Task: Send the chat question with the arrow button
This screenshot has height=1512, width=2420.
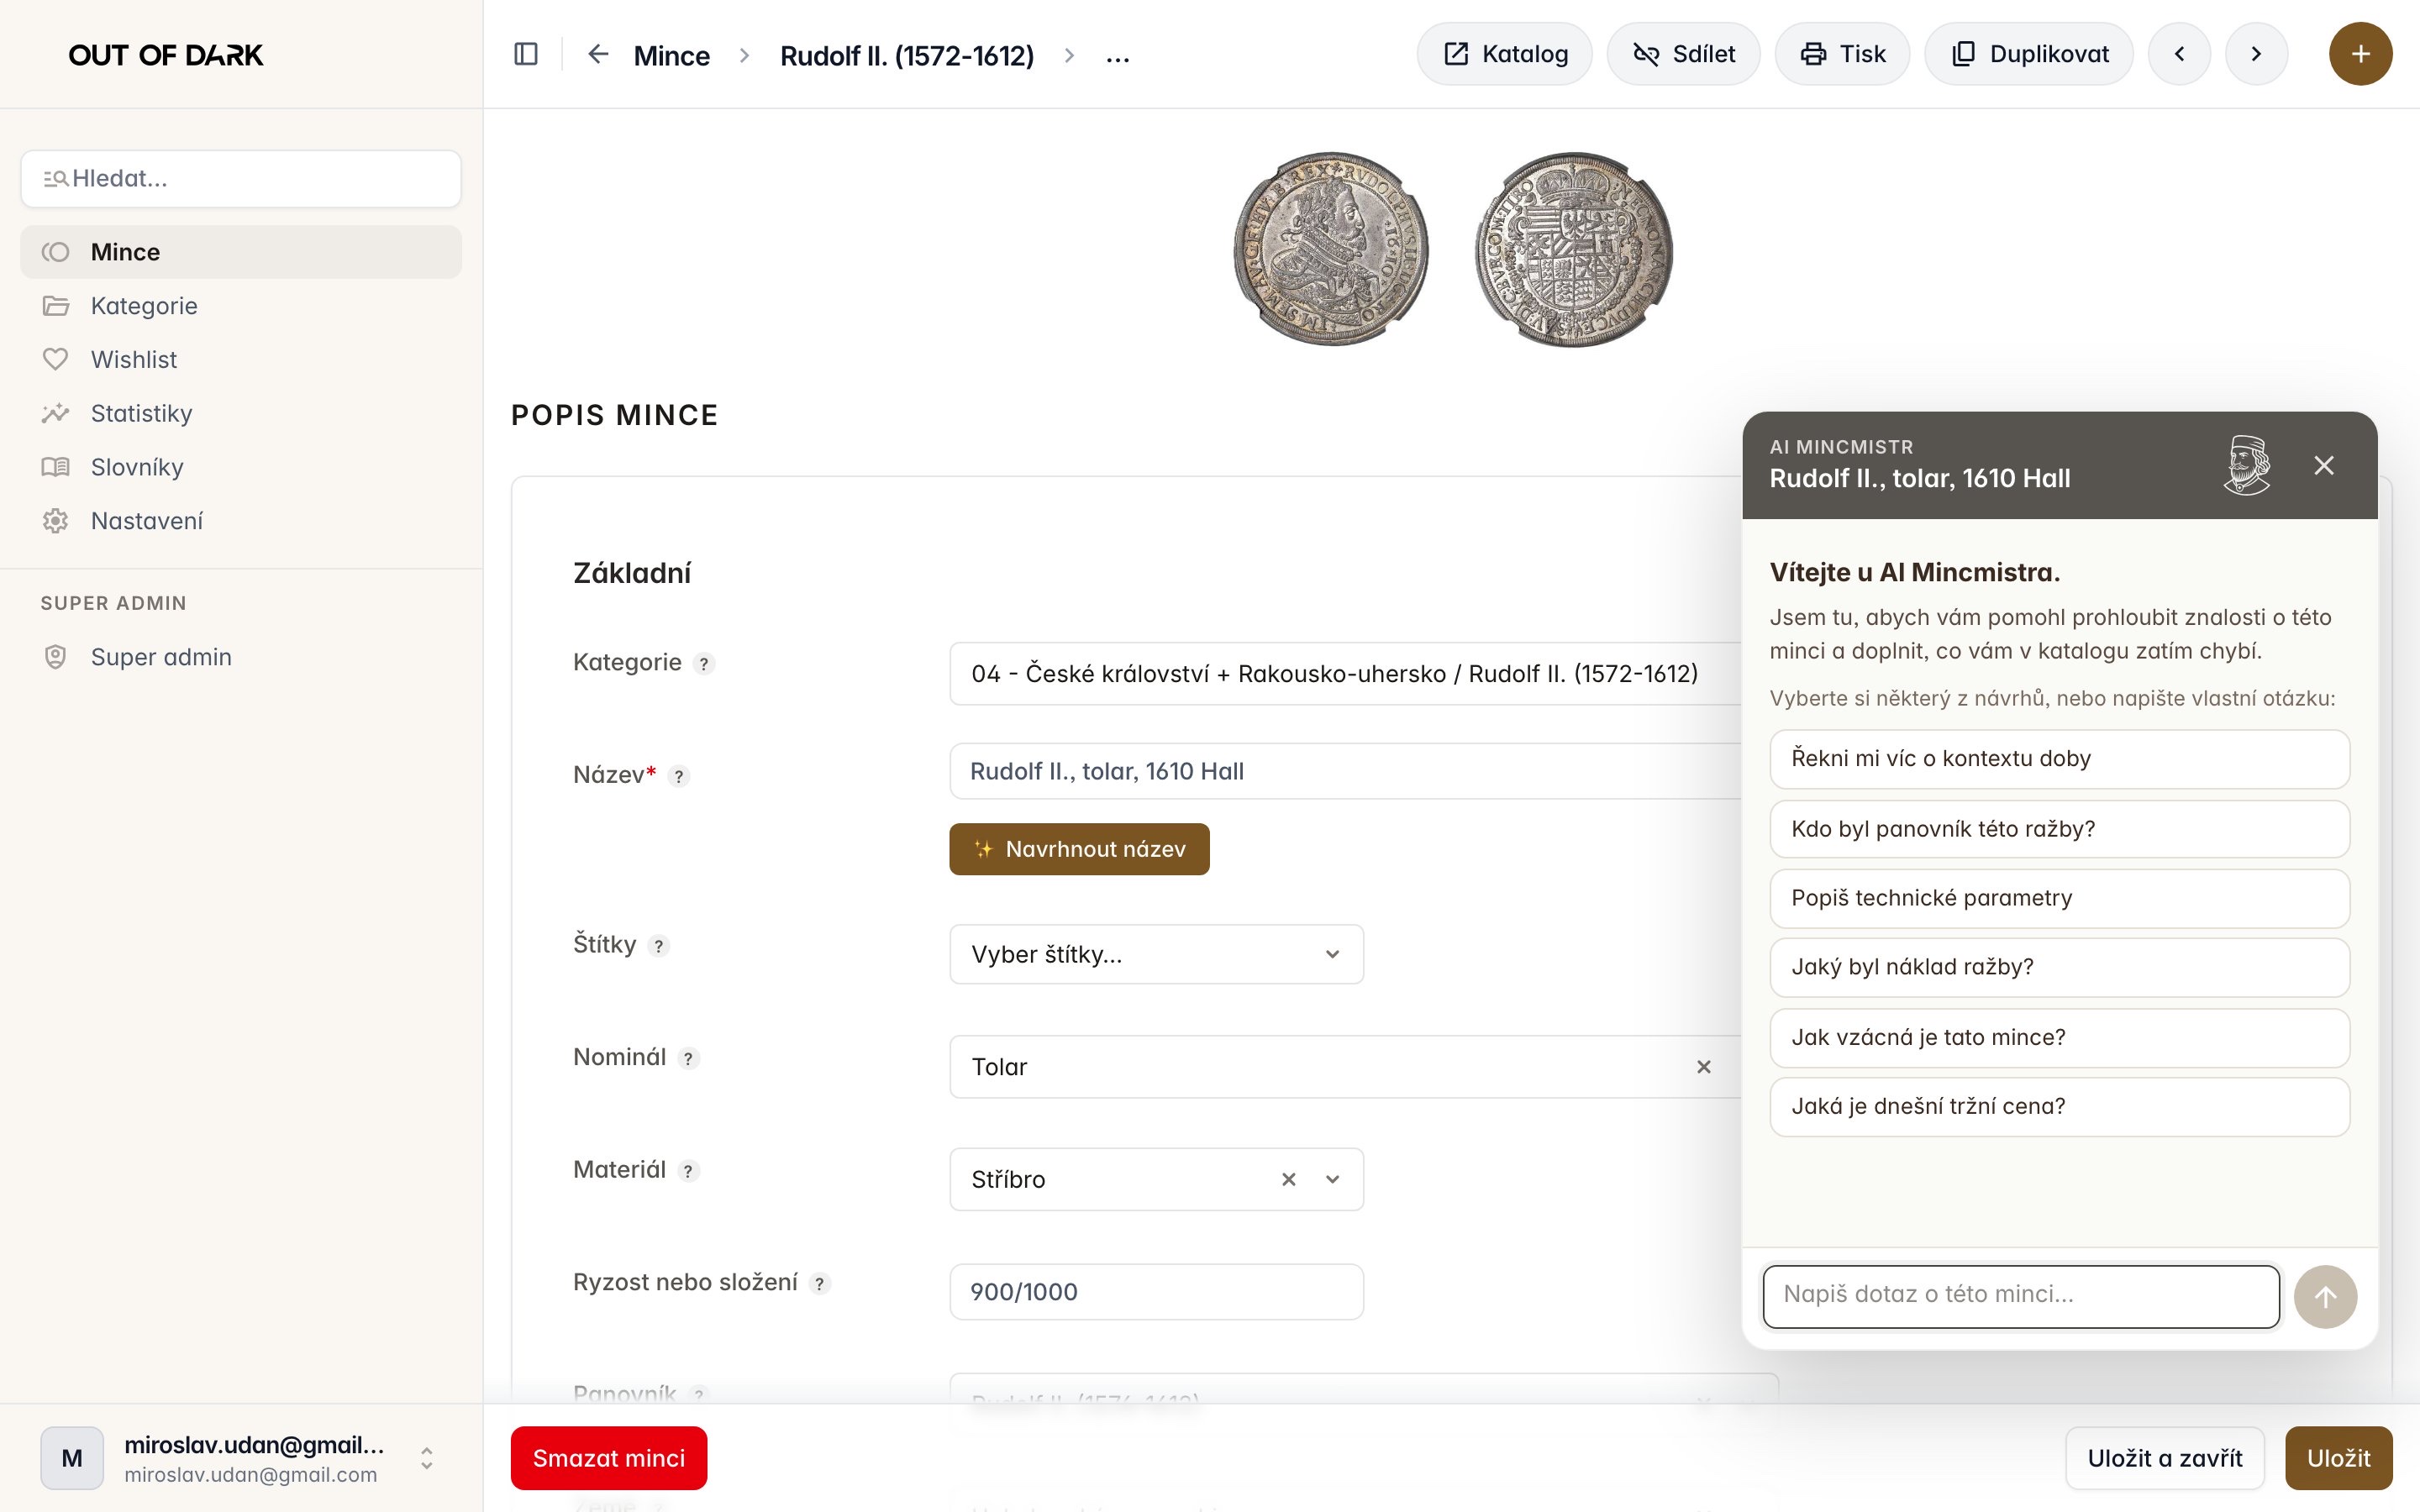Action: 2325,1297
